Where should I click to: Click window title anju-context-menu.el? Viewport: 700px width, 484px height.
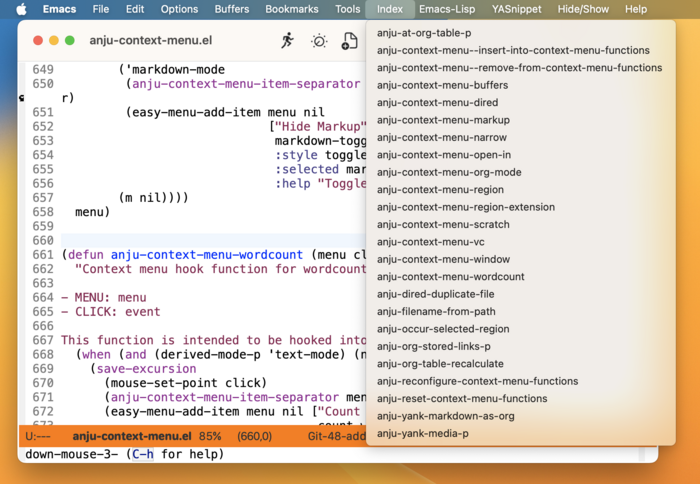point(150,40)
